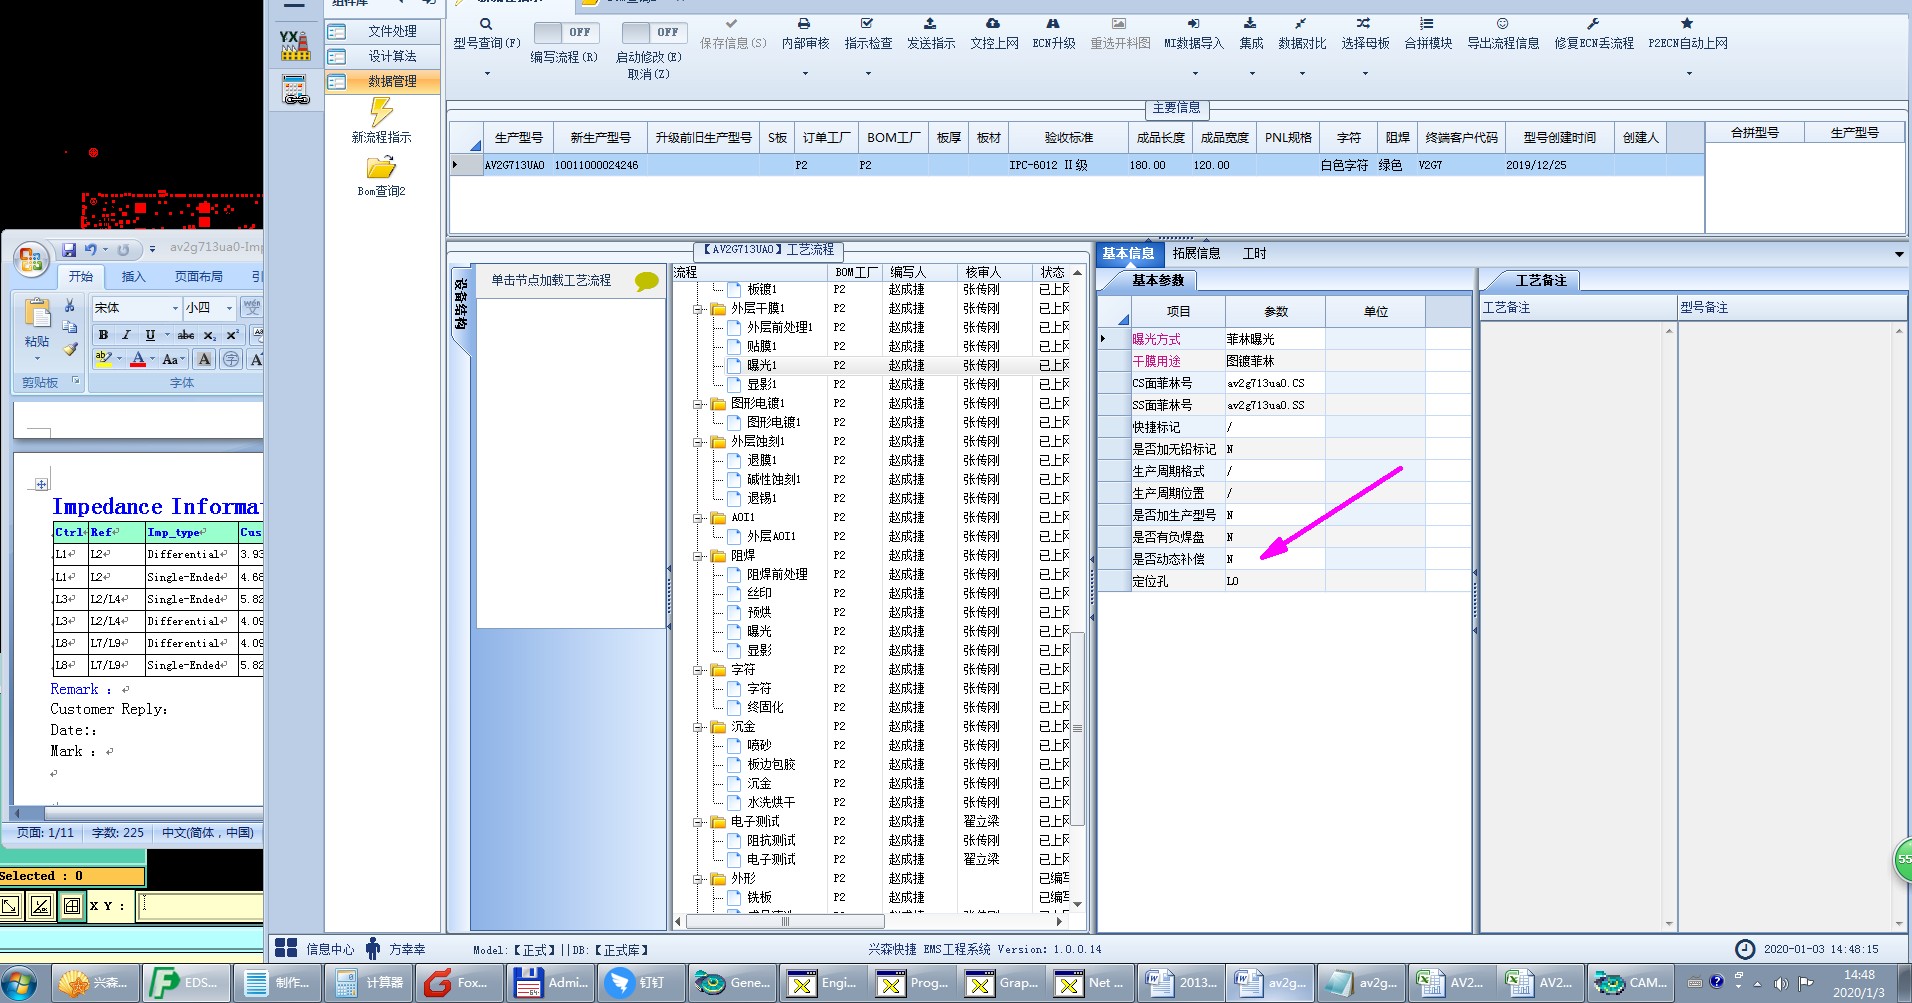Toggle the 启动修改 OFF switch
The image size is (1912, 1003).
654,32
